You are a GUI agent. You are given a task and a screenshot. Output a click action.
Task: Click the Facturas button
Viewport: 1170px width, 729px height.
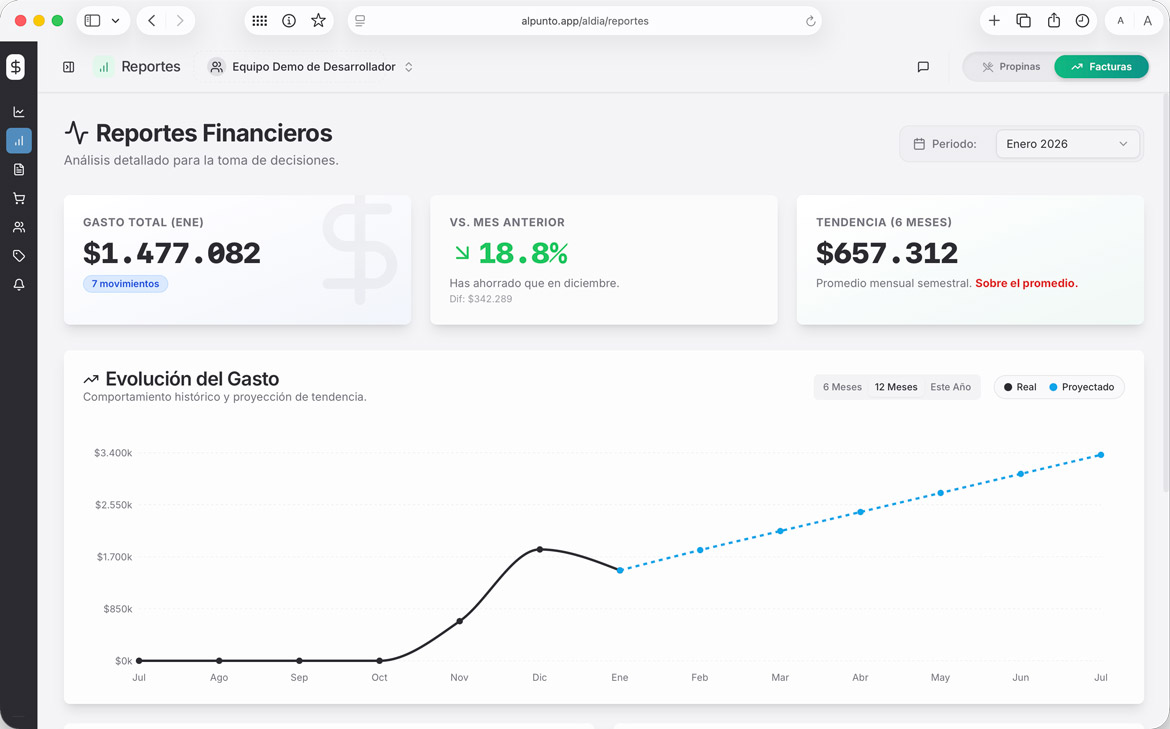tap(1101, 66)
